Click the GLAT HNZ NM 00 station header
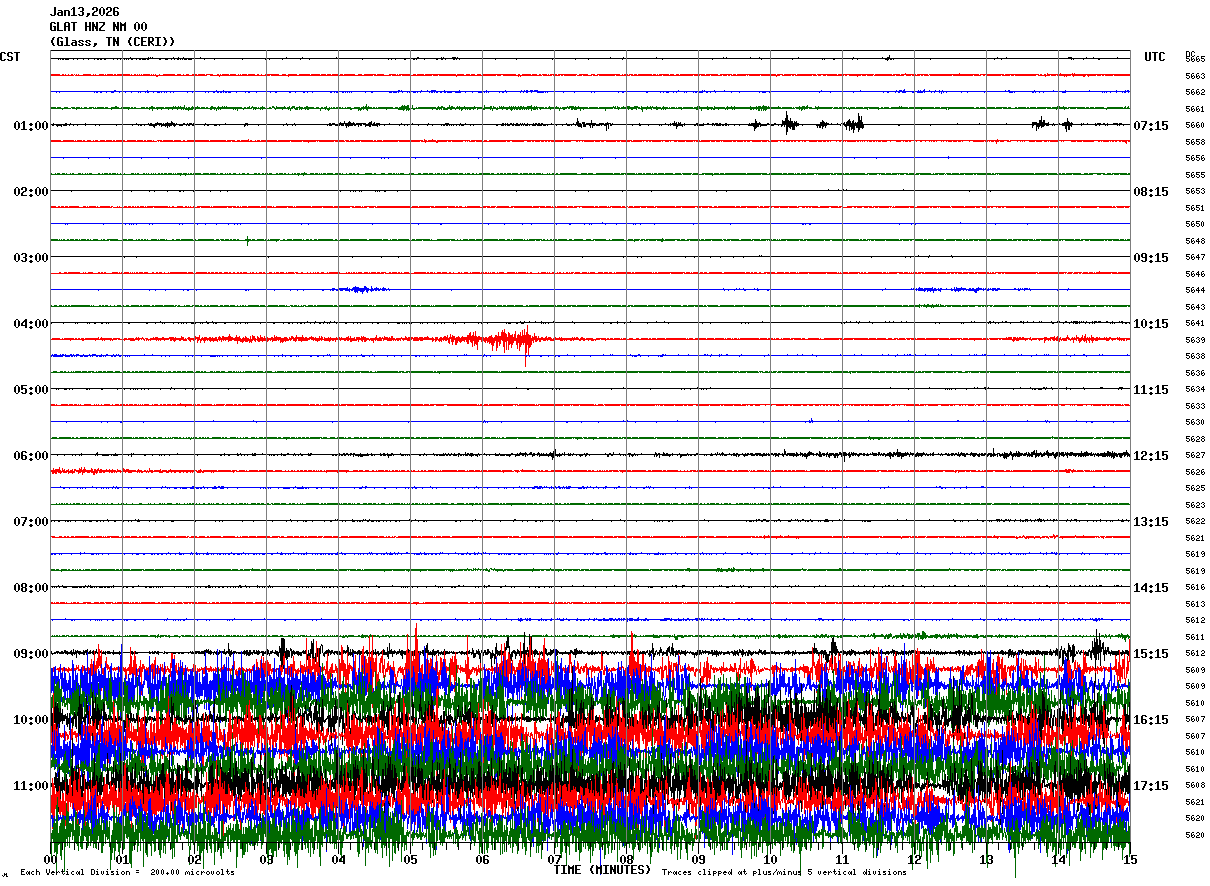Viewport: 1210px width, 886px height. coord(98,27)
